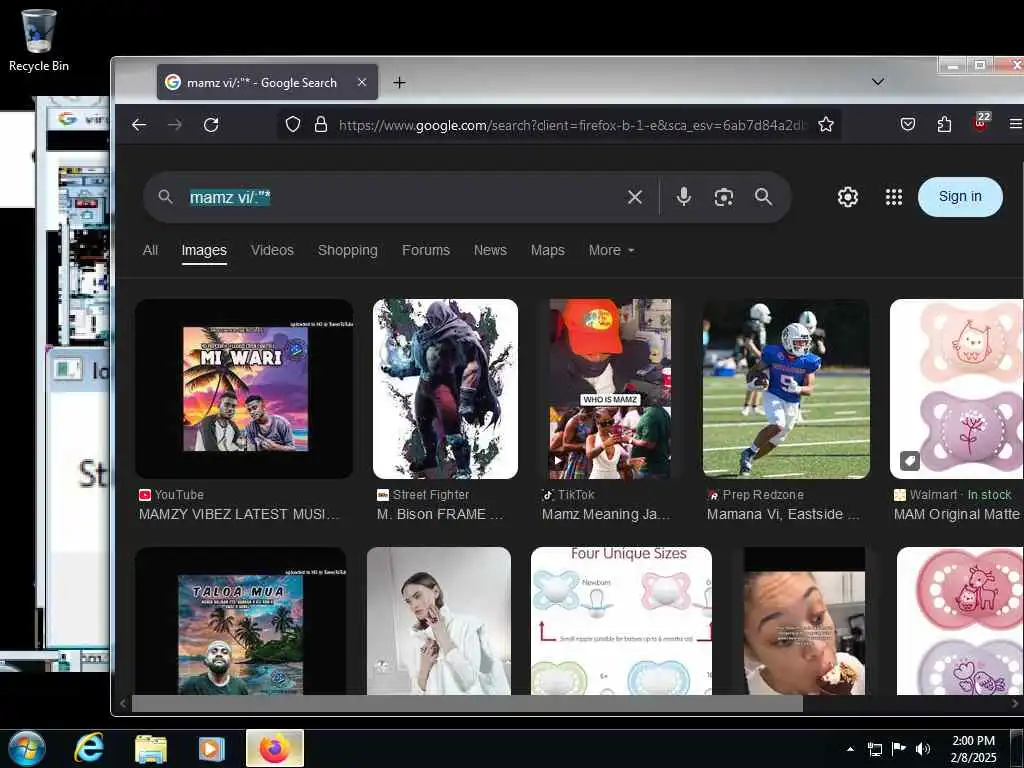Submit search with magnifier button
This screenshot has height=768, width=1024.
[763, 197]
